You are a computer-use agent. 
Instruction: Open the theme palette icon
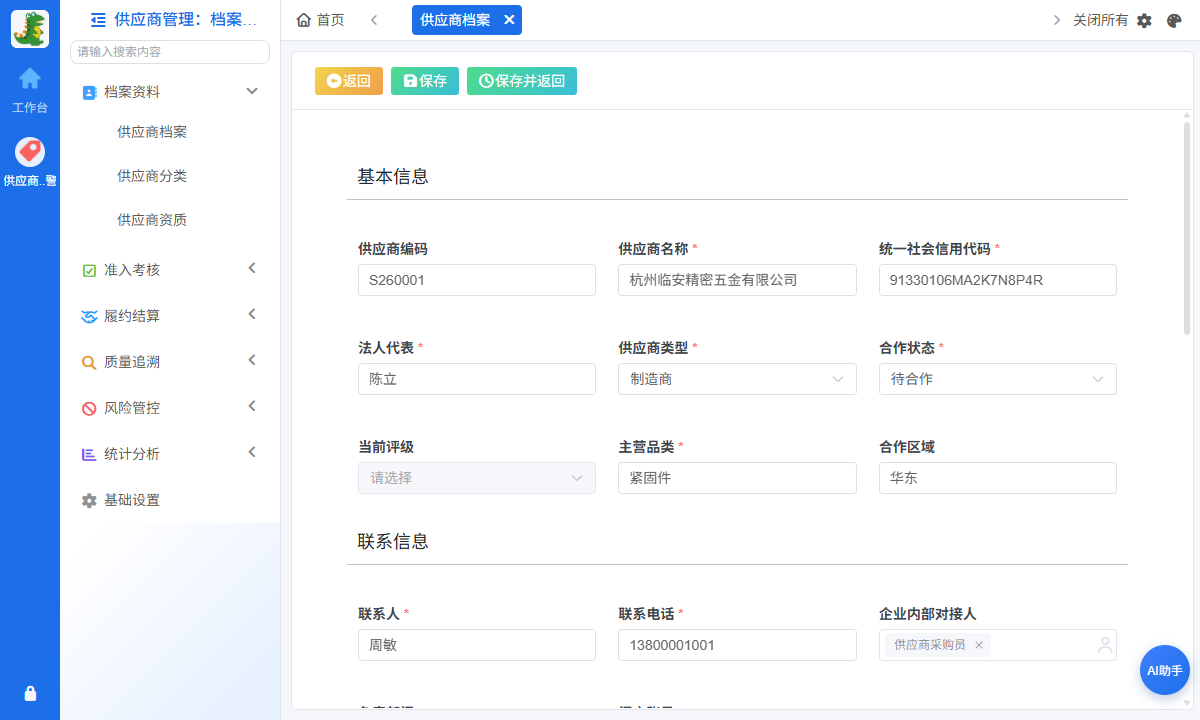pyautogui.click(x=1175, y=20)
